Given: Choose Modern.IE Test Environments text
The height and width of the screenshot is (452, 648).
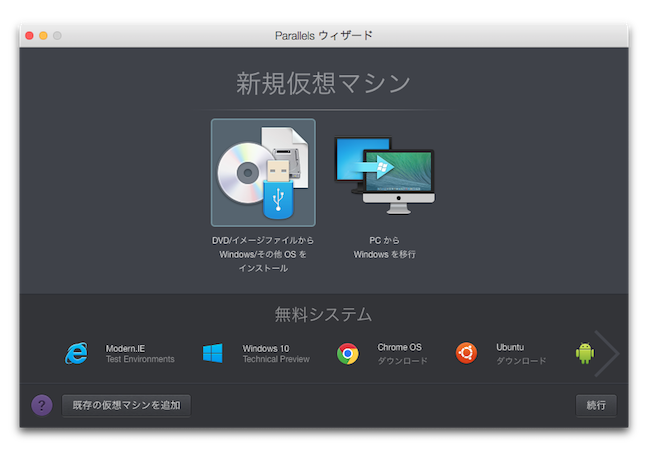Looking at the screenshot, I should pos(140,354).
